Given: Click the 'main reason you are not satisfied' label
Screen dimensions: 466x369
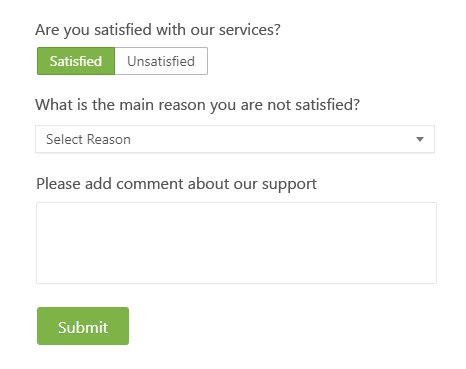Looking at the screenshot, I should [198, 105].
